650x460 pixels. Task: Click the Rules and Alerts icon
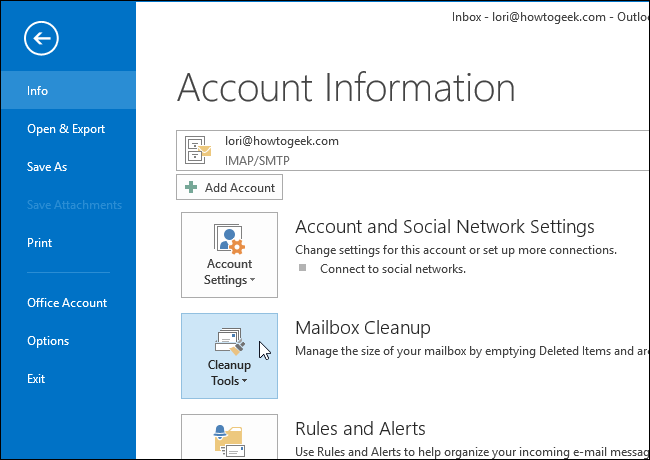229,438
